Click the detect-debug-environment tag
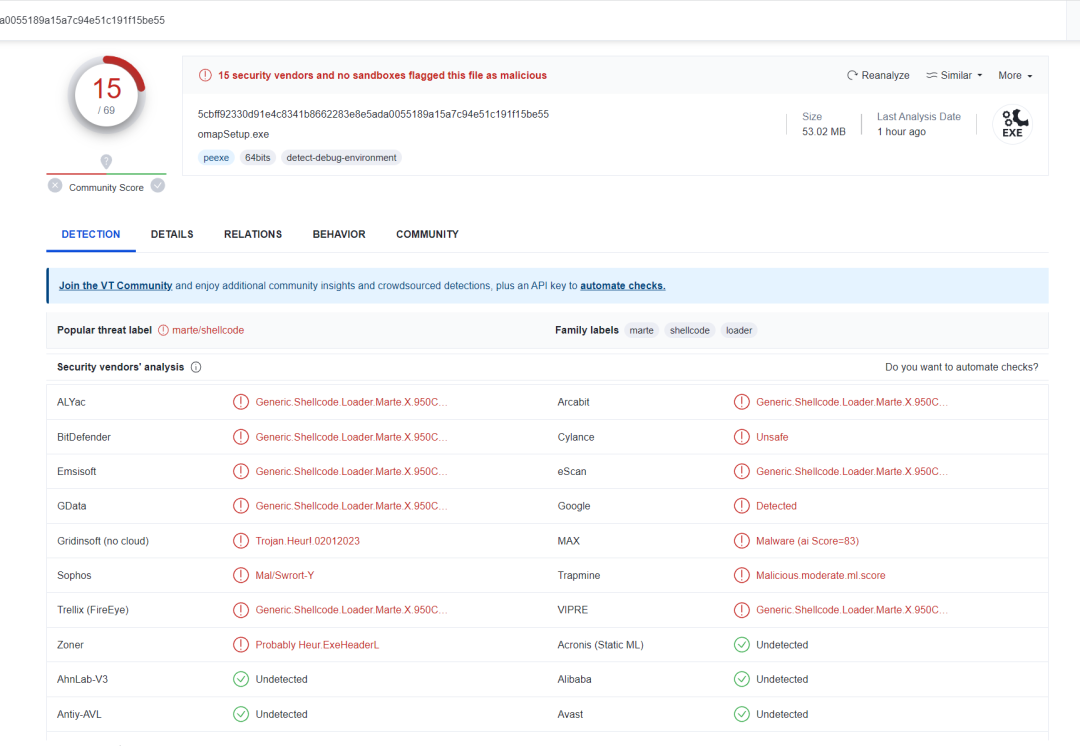Viewport: 1080px width, 746px height. (x=342, y=158)
